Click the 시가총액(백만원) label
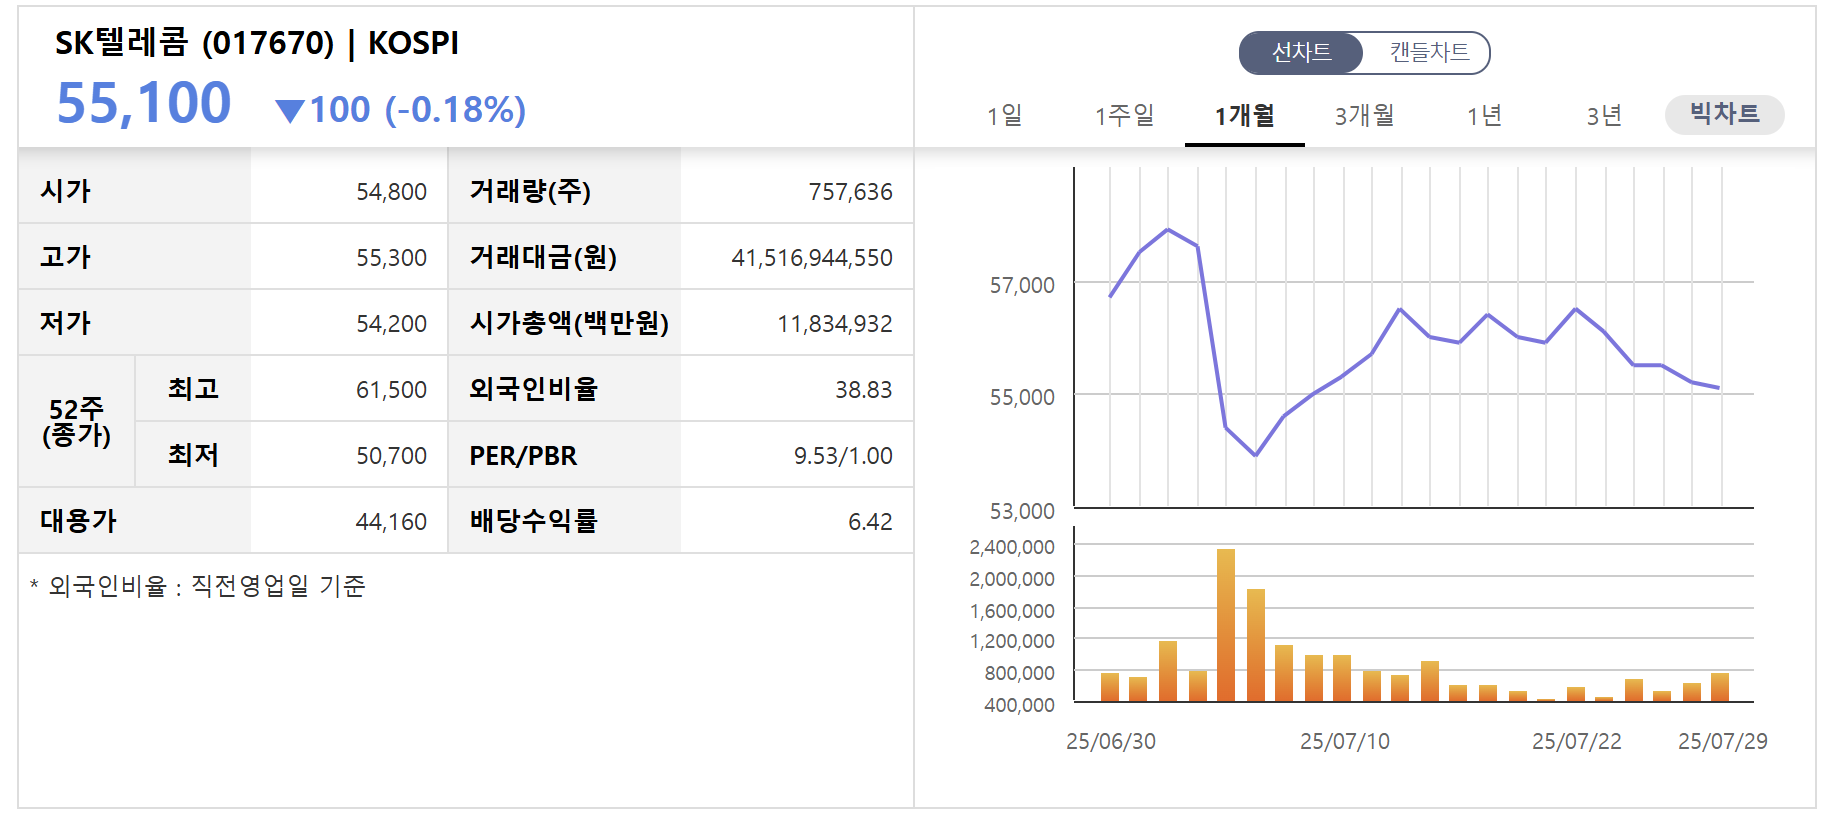This screenshot has width=1828, height=817. click(x=569, y=322)
